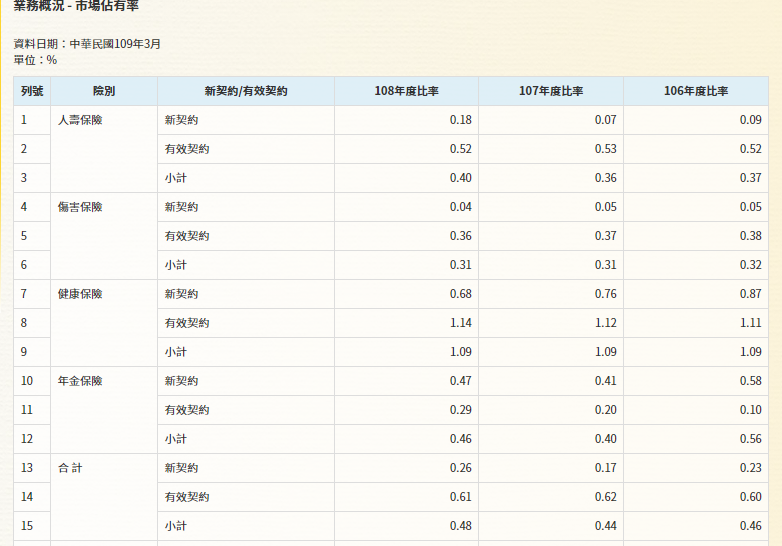Click 小計 in row 3

(176, 178)
